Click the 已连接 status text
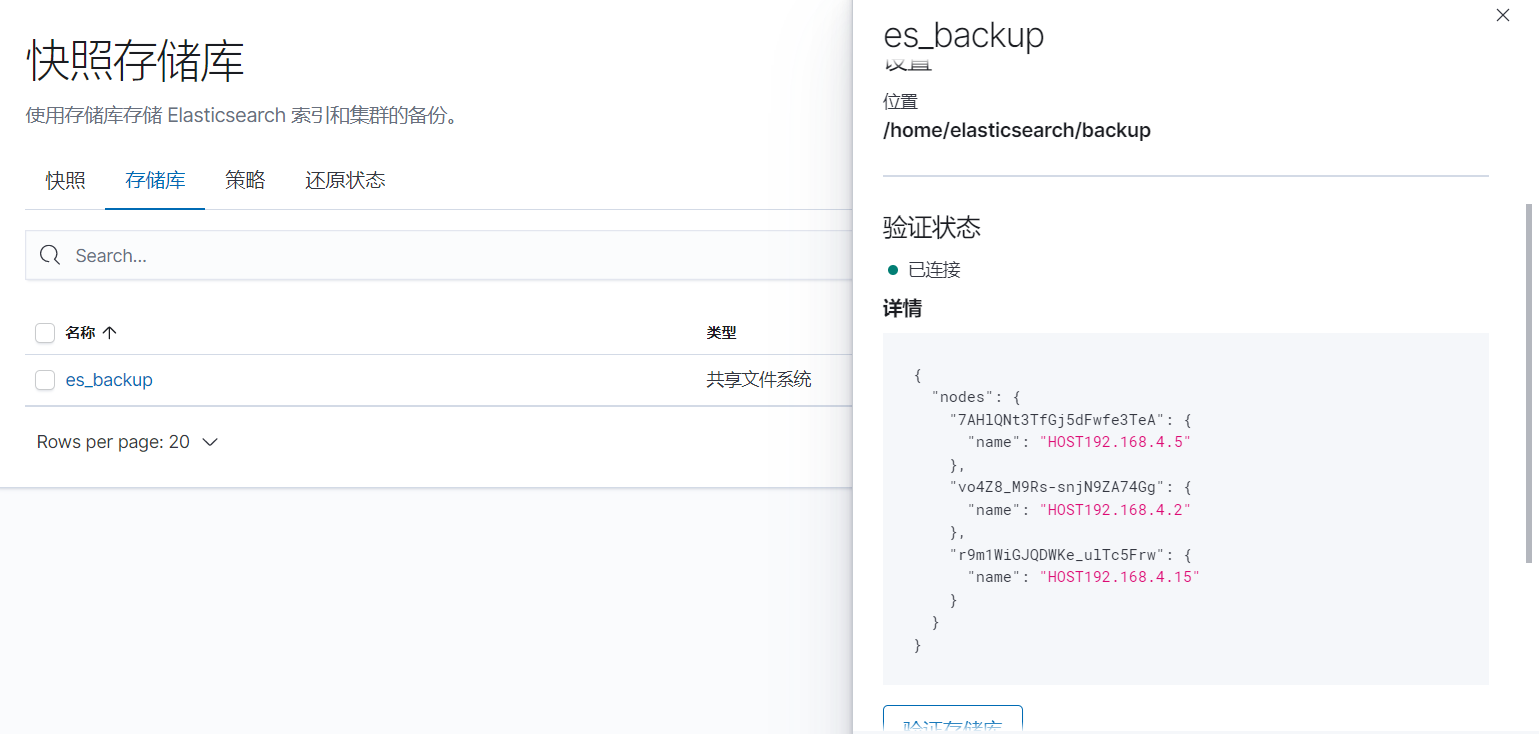 pyautogui.click(x=934, y=270)
